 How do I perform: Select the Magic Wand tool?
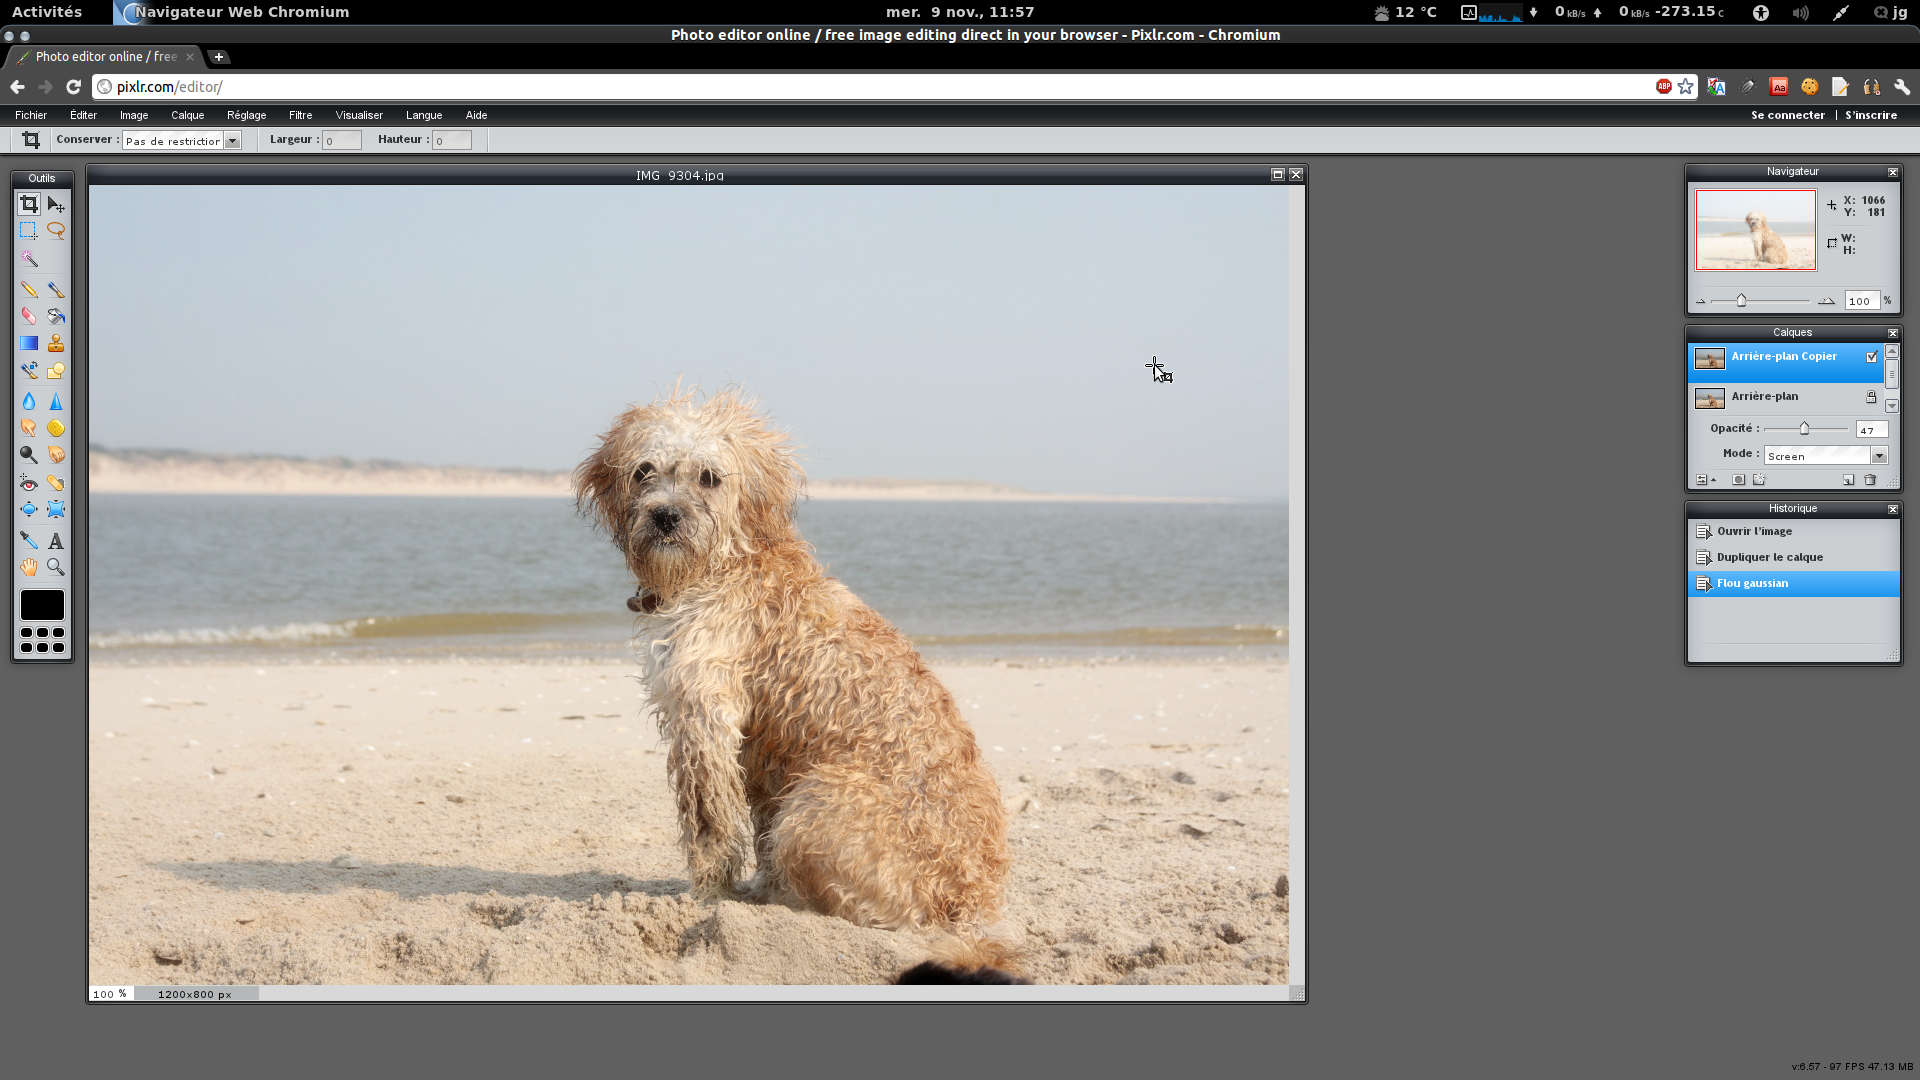click(x=29, y=259)
